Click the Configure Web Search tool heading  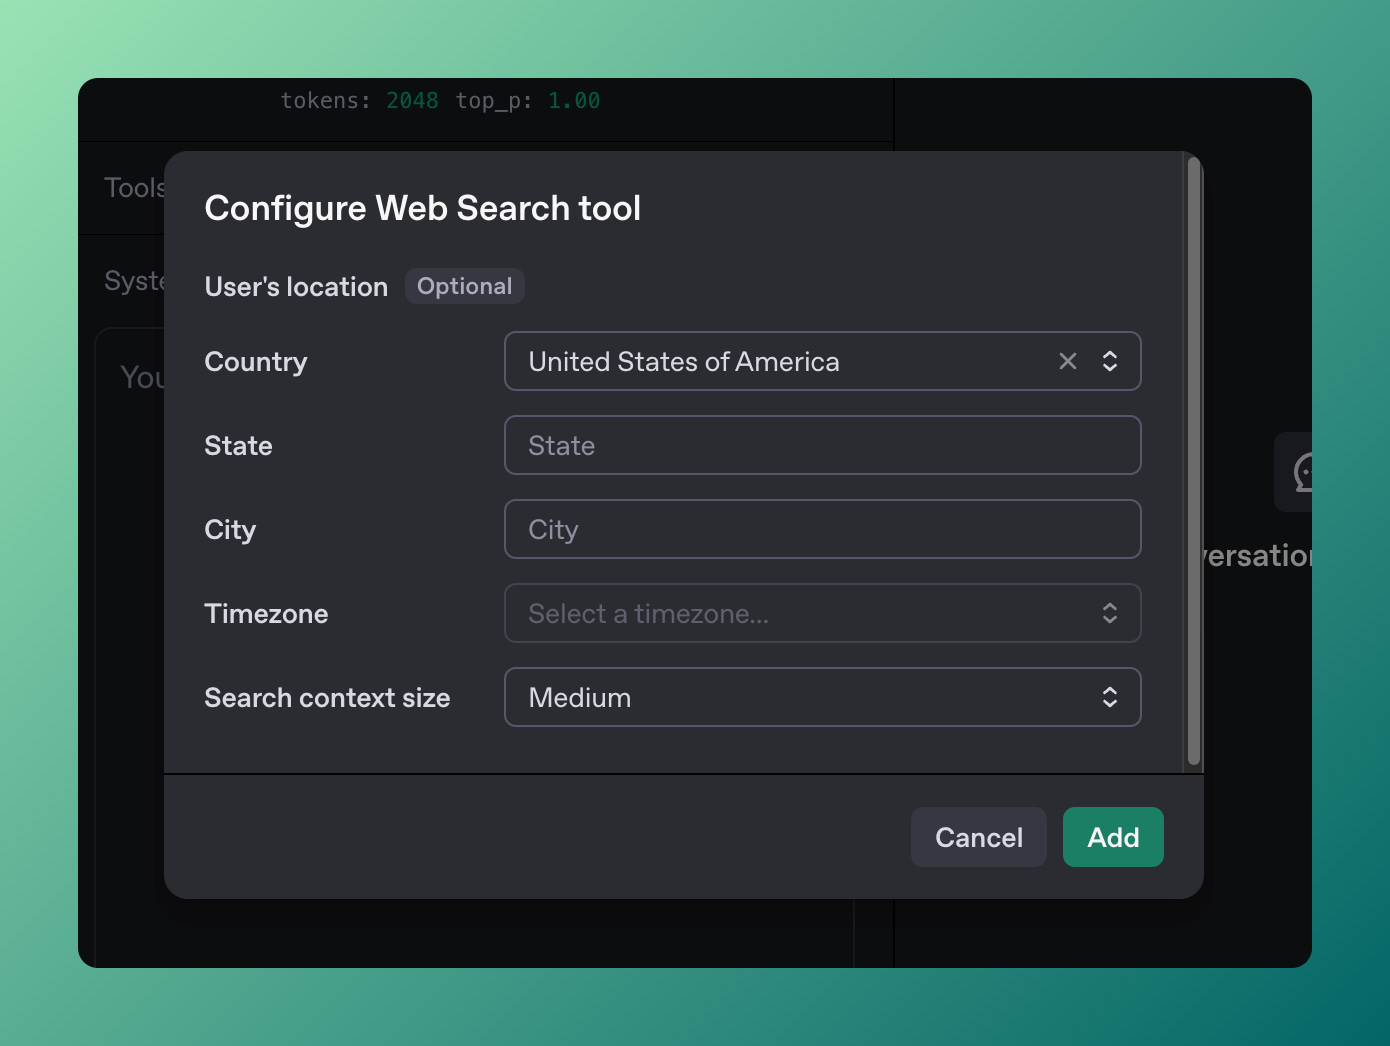click(422, 208)
